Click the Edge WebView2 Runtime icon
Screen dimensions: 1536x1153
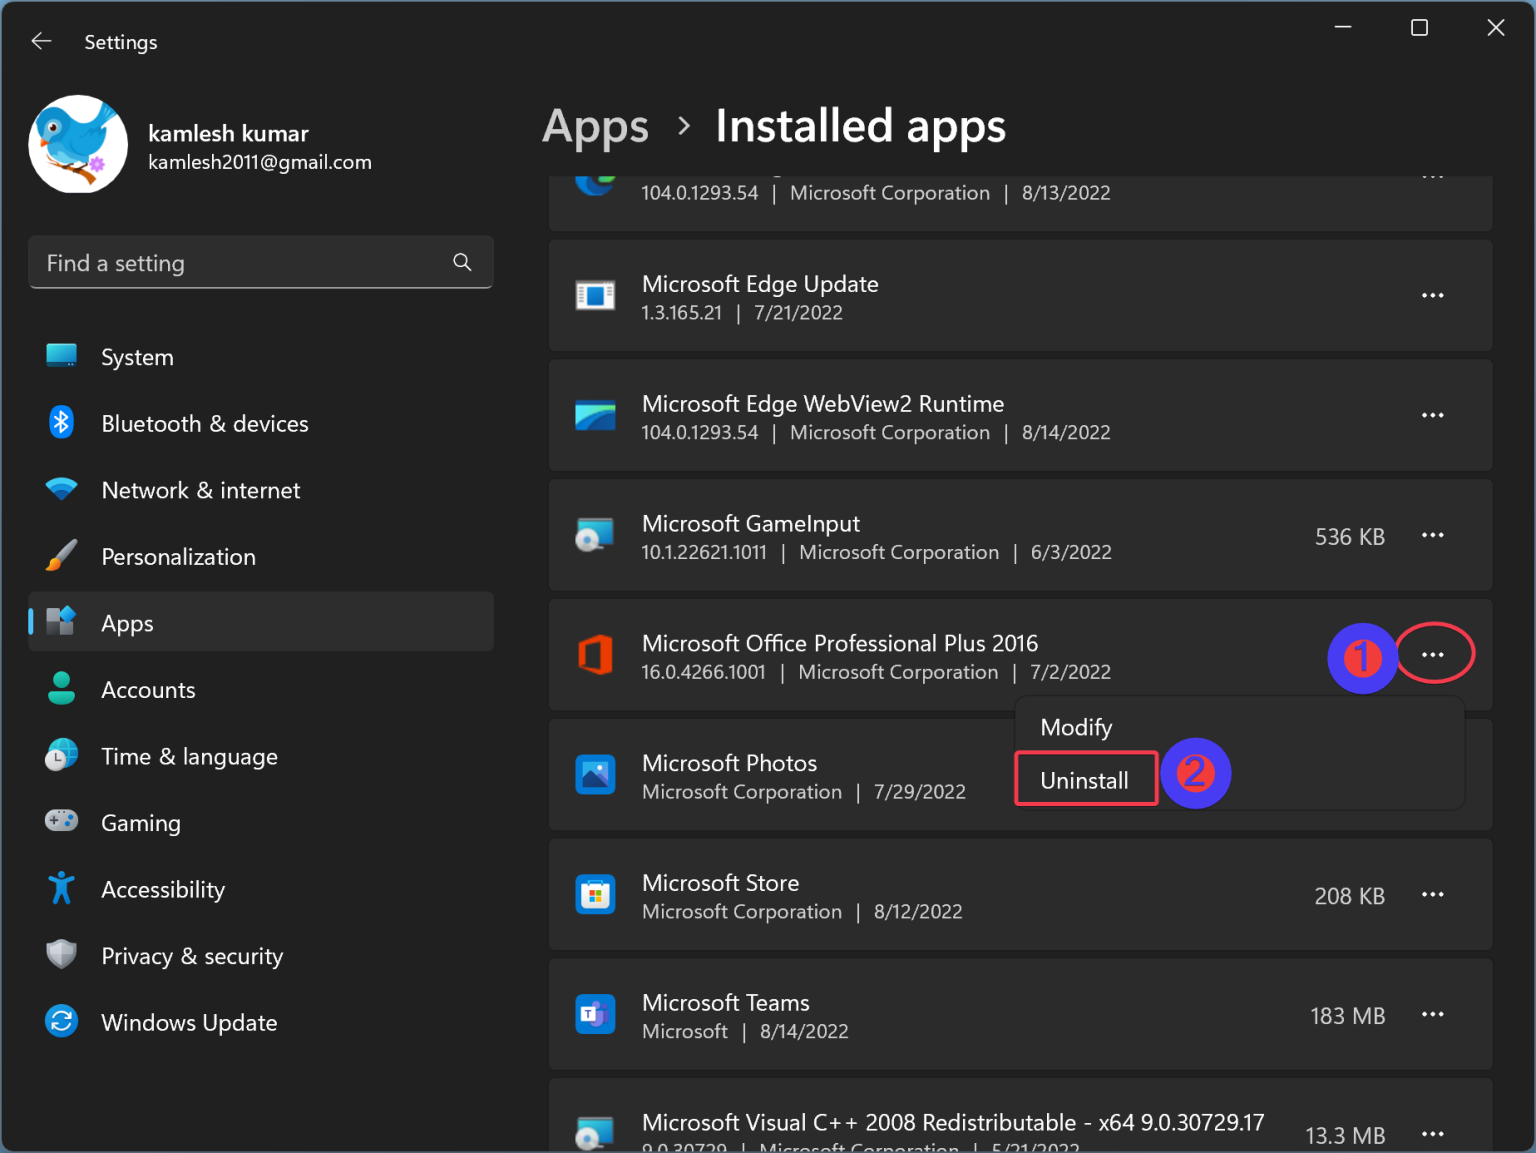[x=595, y=415]
